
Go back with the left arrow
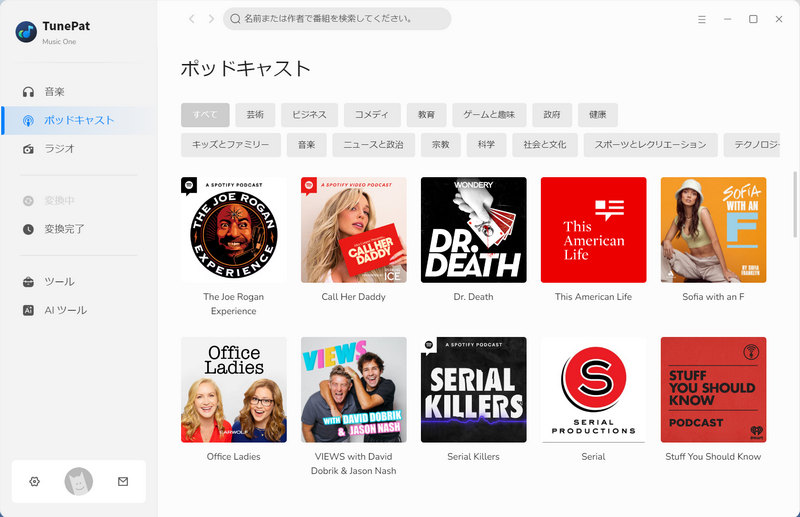[192, 19]
